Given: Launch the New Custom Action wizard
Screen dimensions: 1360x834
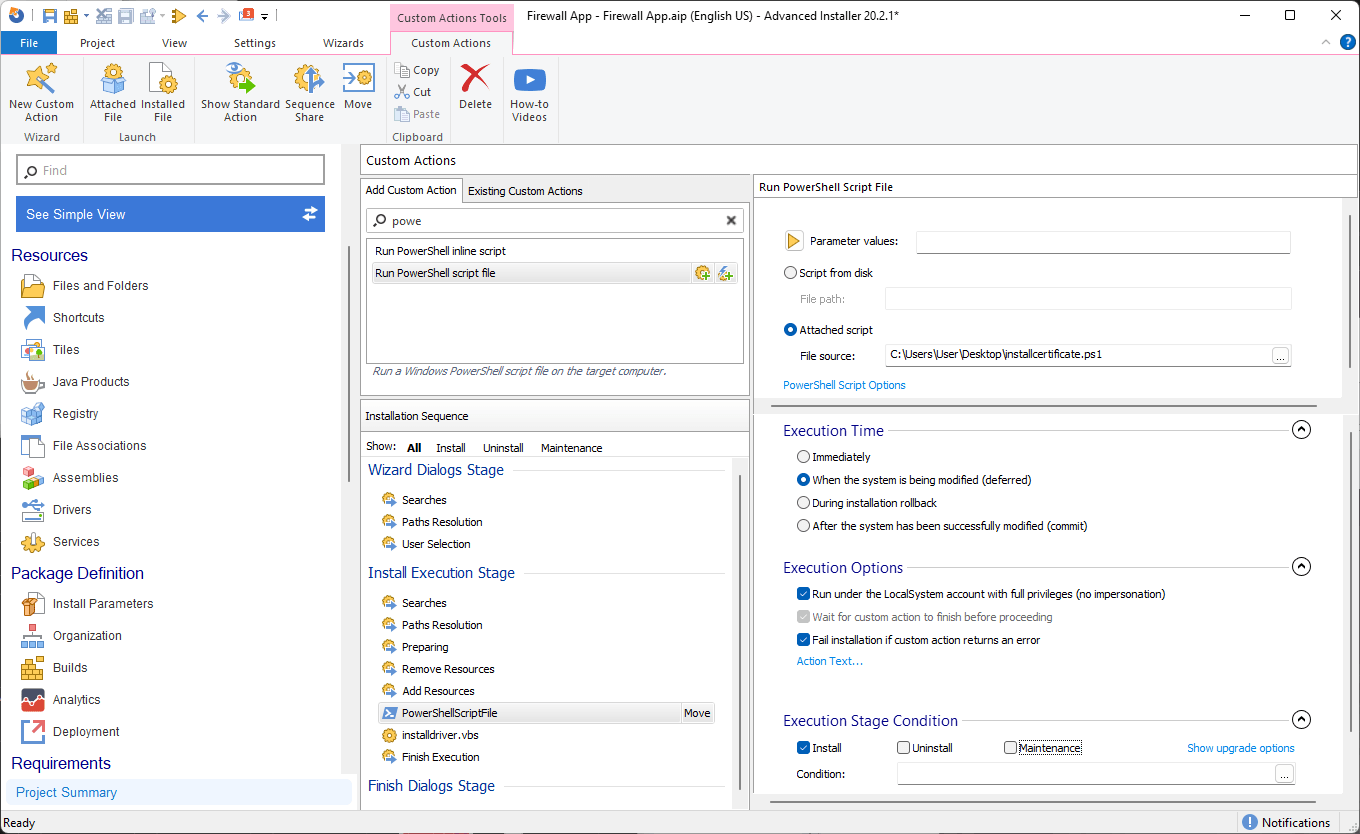Looking at the screenshot, I should pyautogui.click(x=41, y=92).
